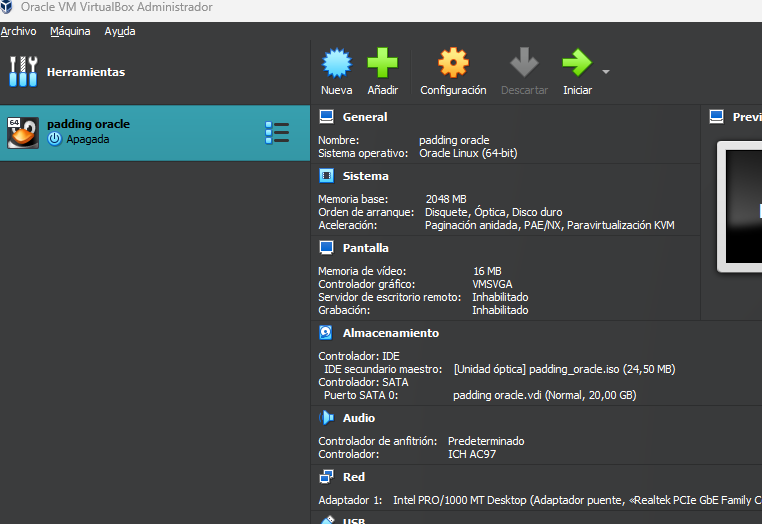Click the General section monitor icon

pos(326,117)
